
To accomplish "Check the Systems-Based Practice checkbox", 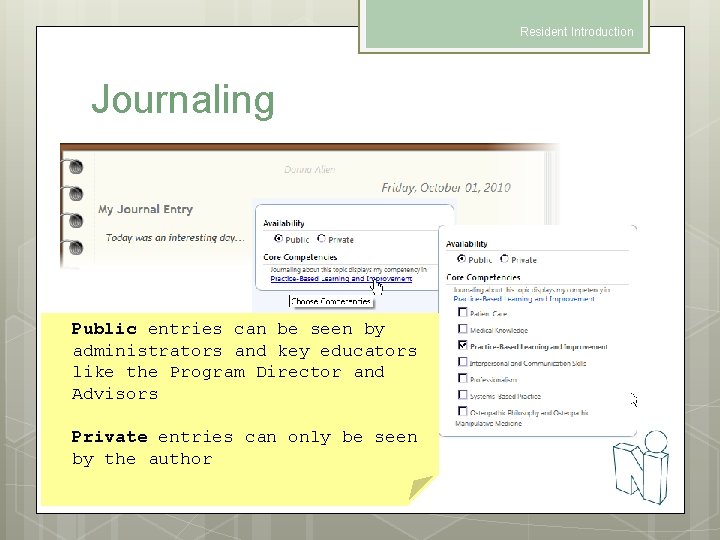I will (462, 395).
